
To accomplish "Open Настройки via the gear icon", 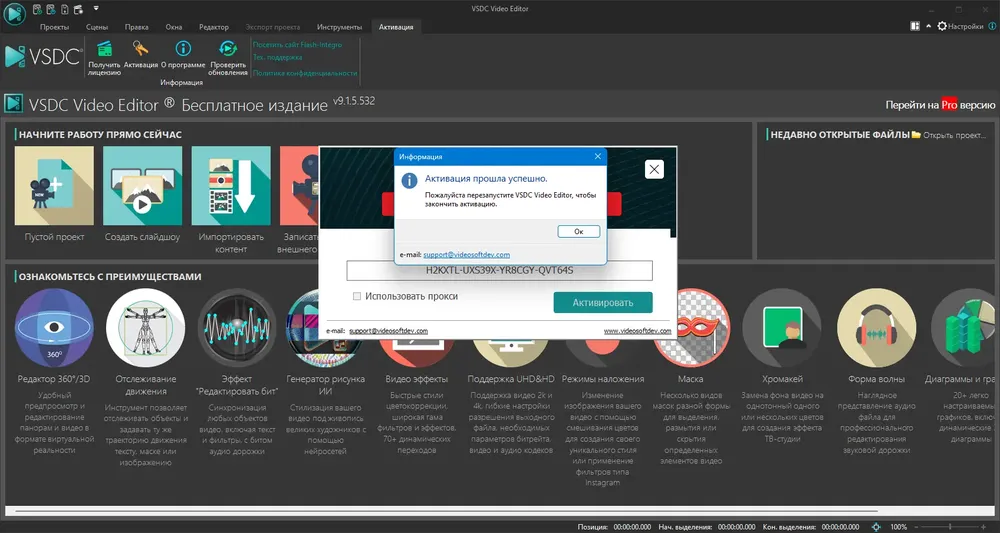I will 942,27.
